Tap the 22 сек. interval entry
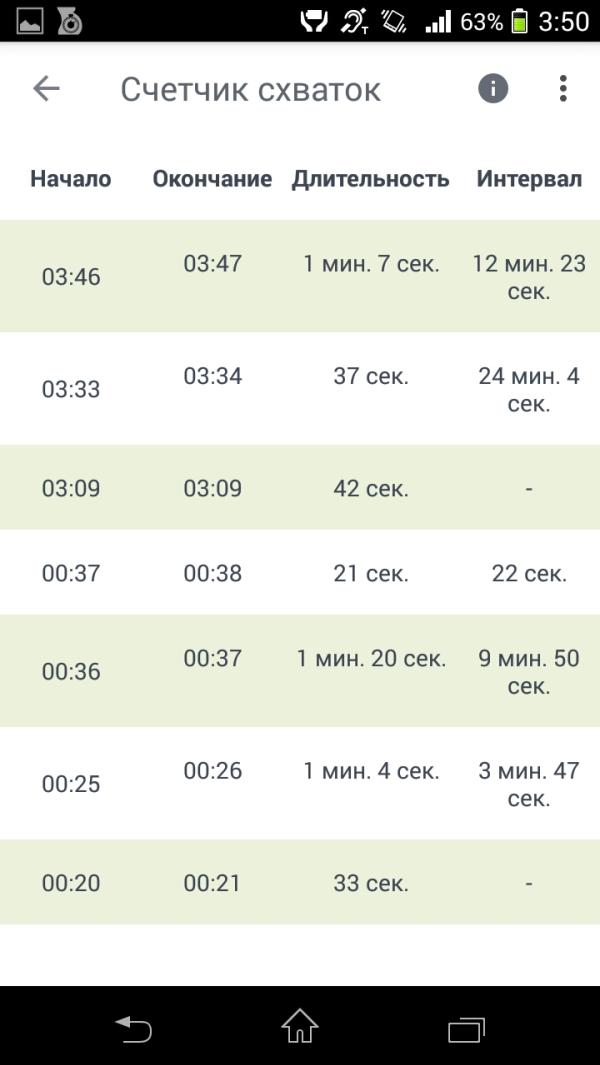This screenshot has width=600, height=1065. point(529,574)
